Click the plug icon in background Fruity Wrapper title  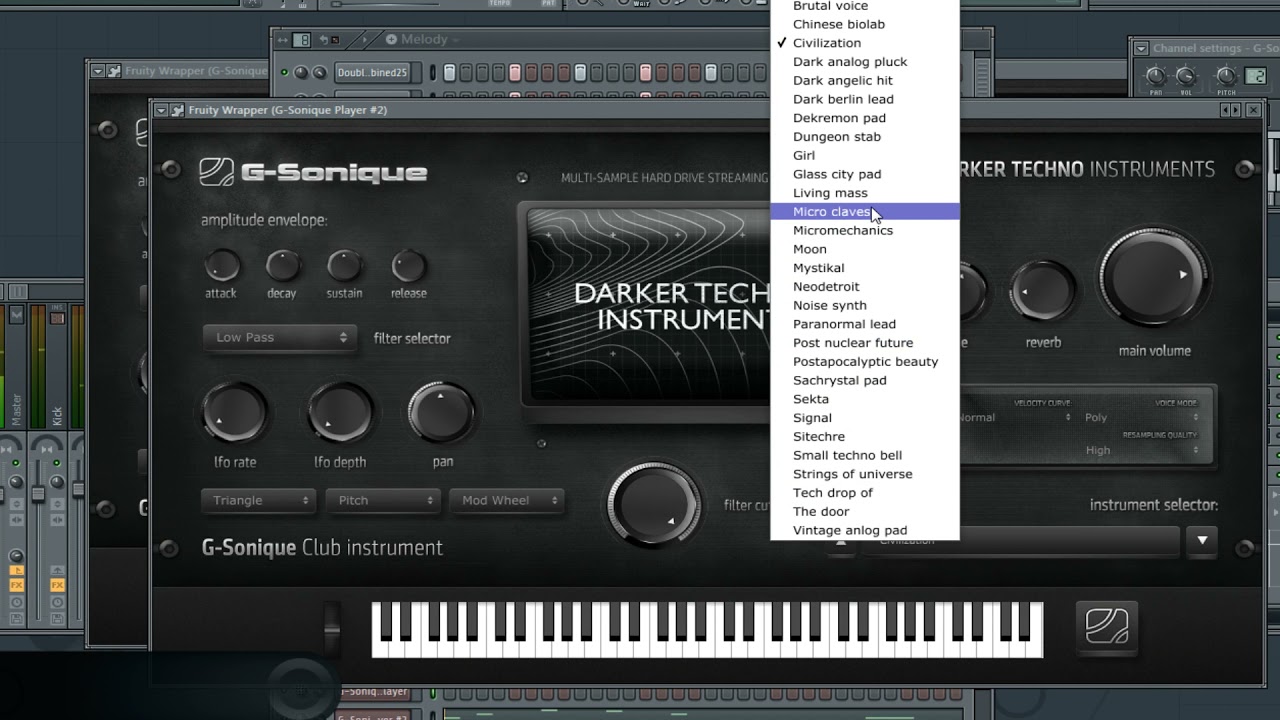coord(114,71)
